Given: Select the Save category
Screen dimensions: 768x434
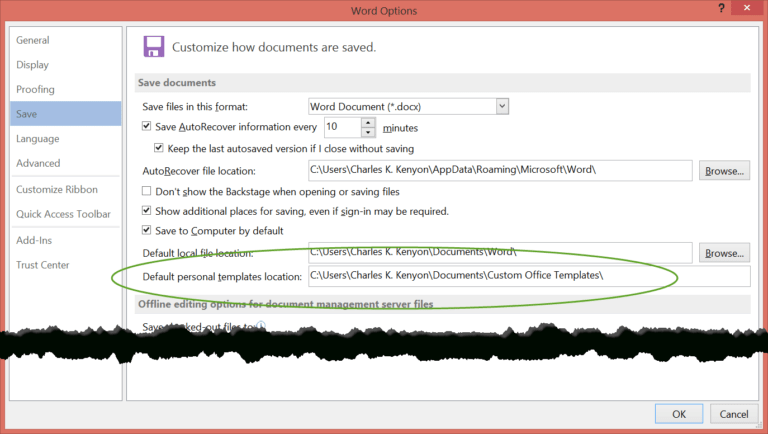Looking at the screenshot, I should coord(66,114).
